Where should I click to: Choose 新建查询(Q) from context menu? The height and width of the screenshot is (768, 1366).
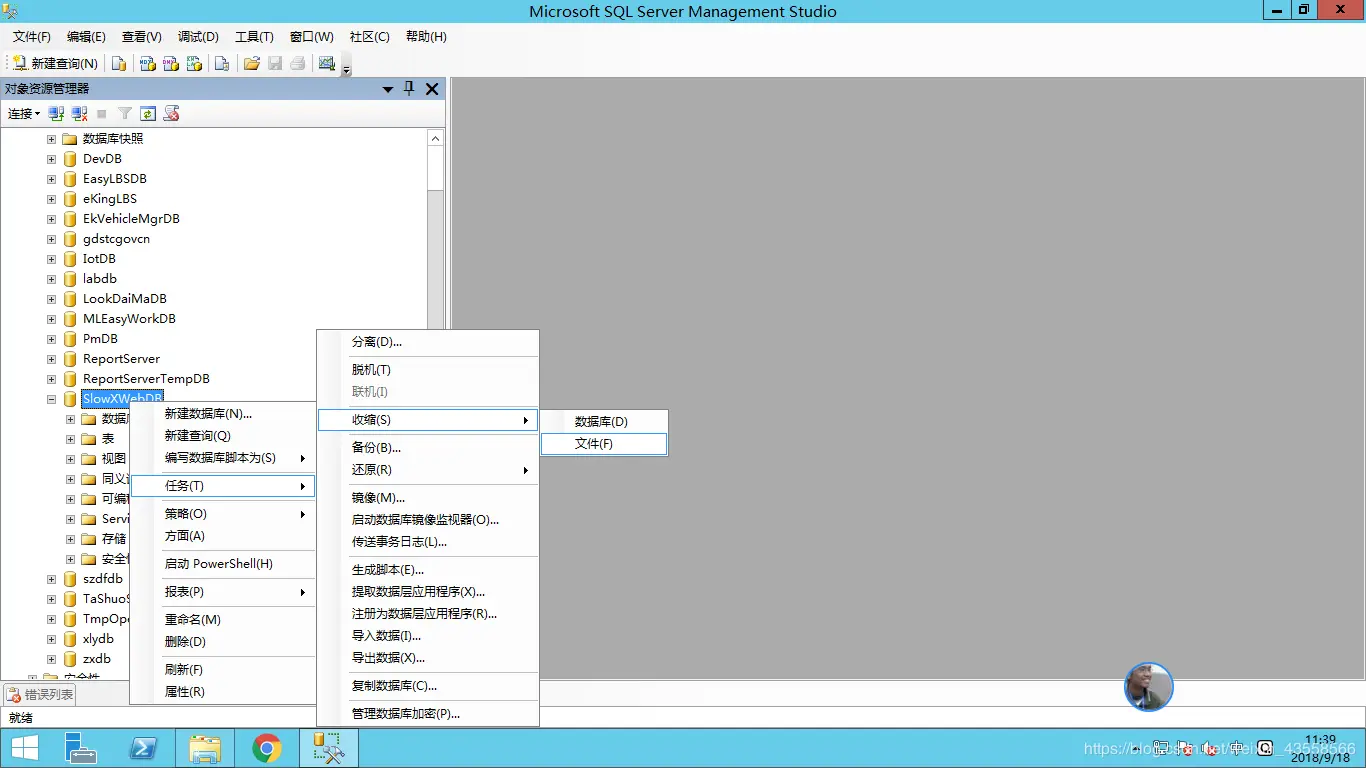[222, 436]
